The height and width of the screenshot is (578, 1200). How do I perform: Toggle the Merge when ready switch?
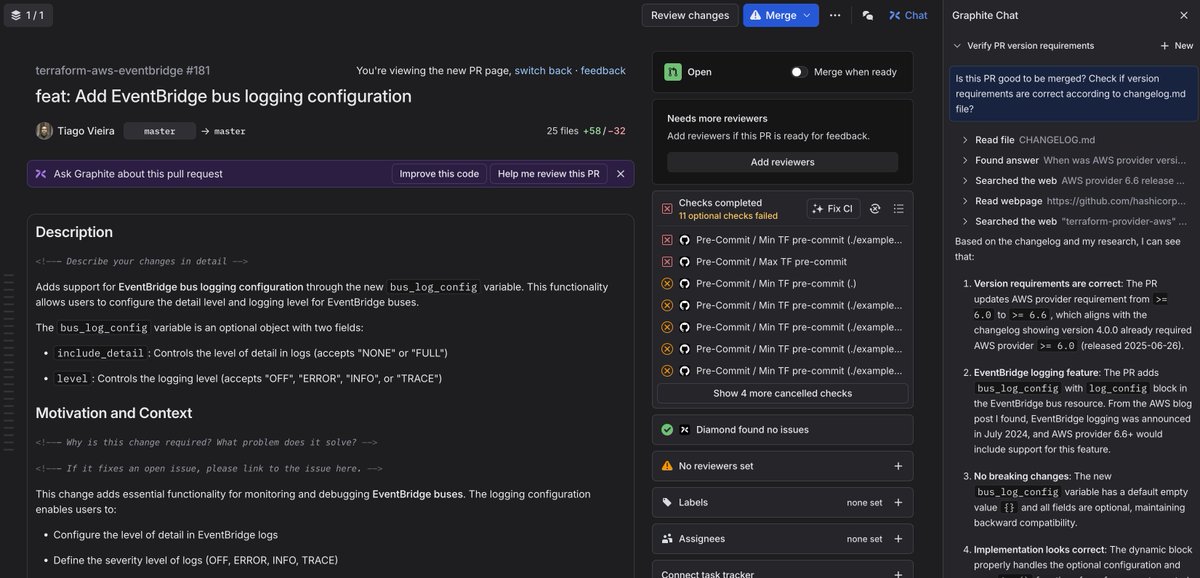[x=798, y=72]
